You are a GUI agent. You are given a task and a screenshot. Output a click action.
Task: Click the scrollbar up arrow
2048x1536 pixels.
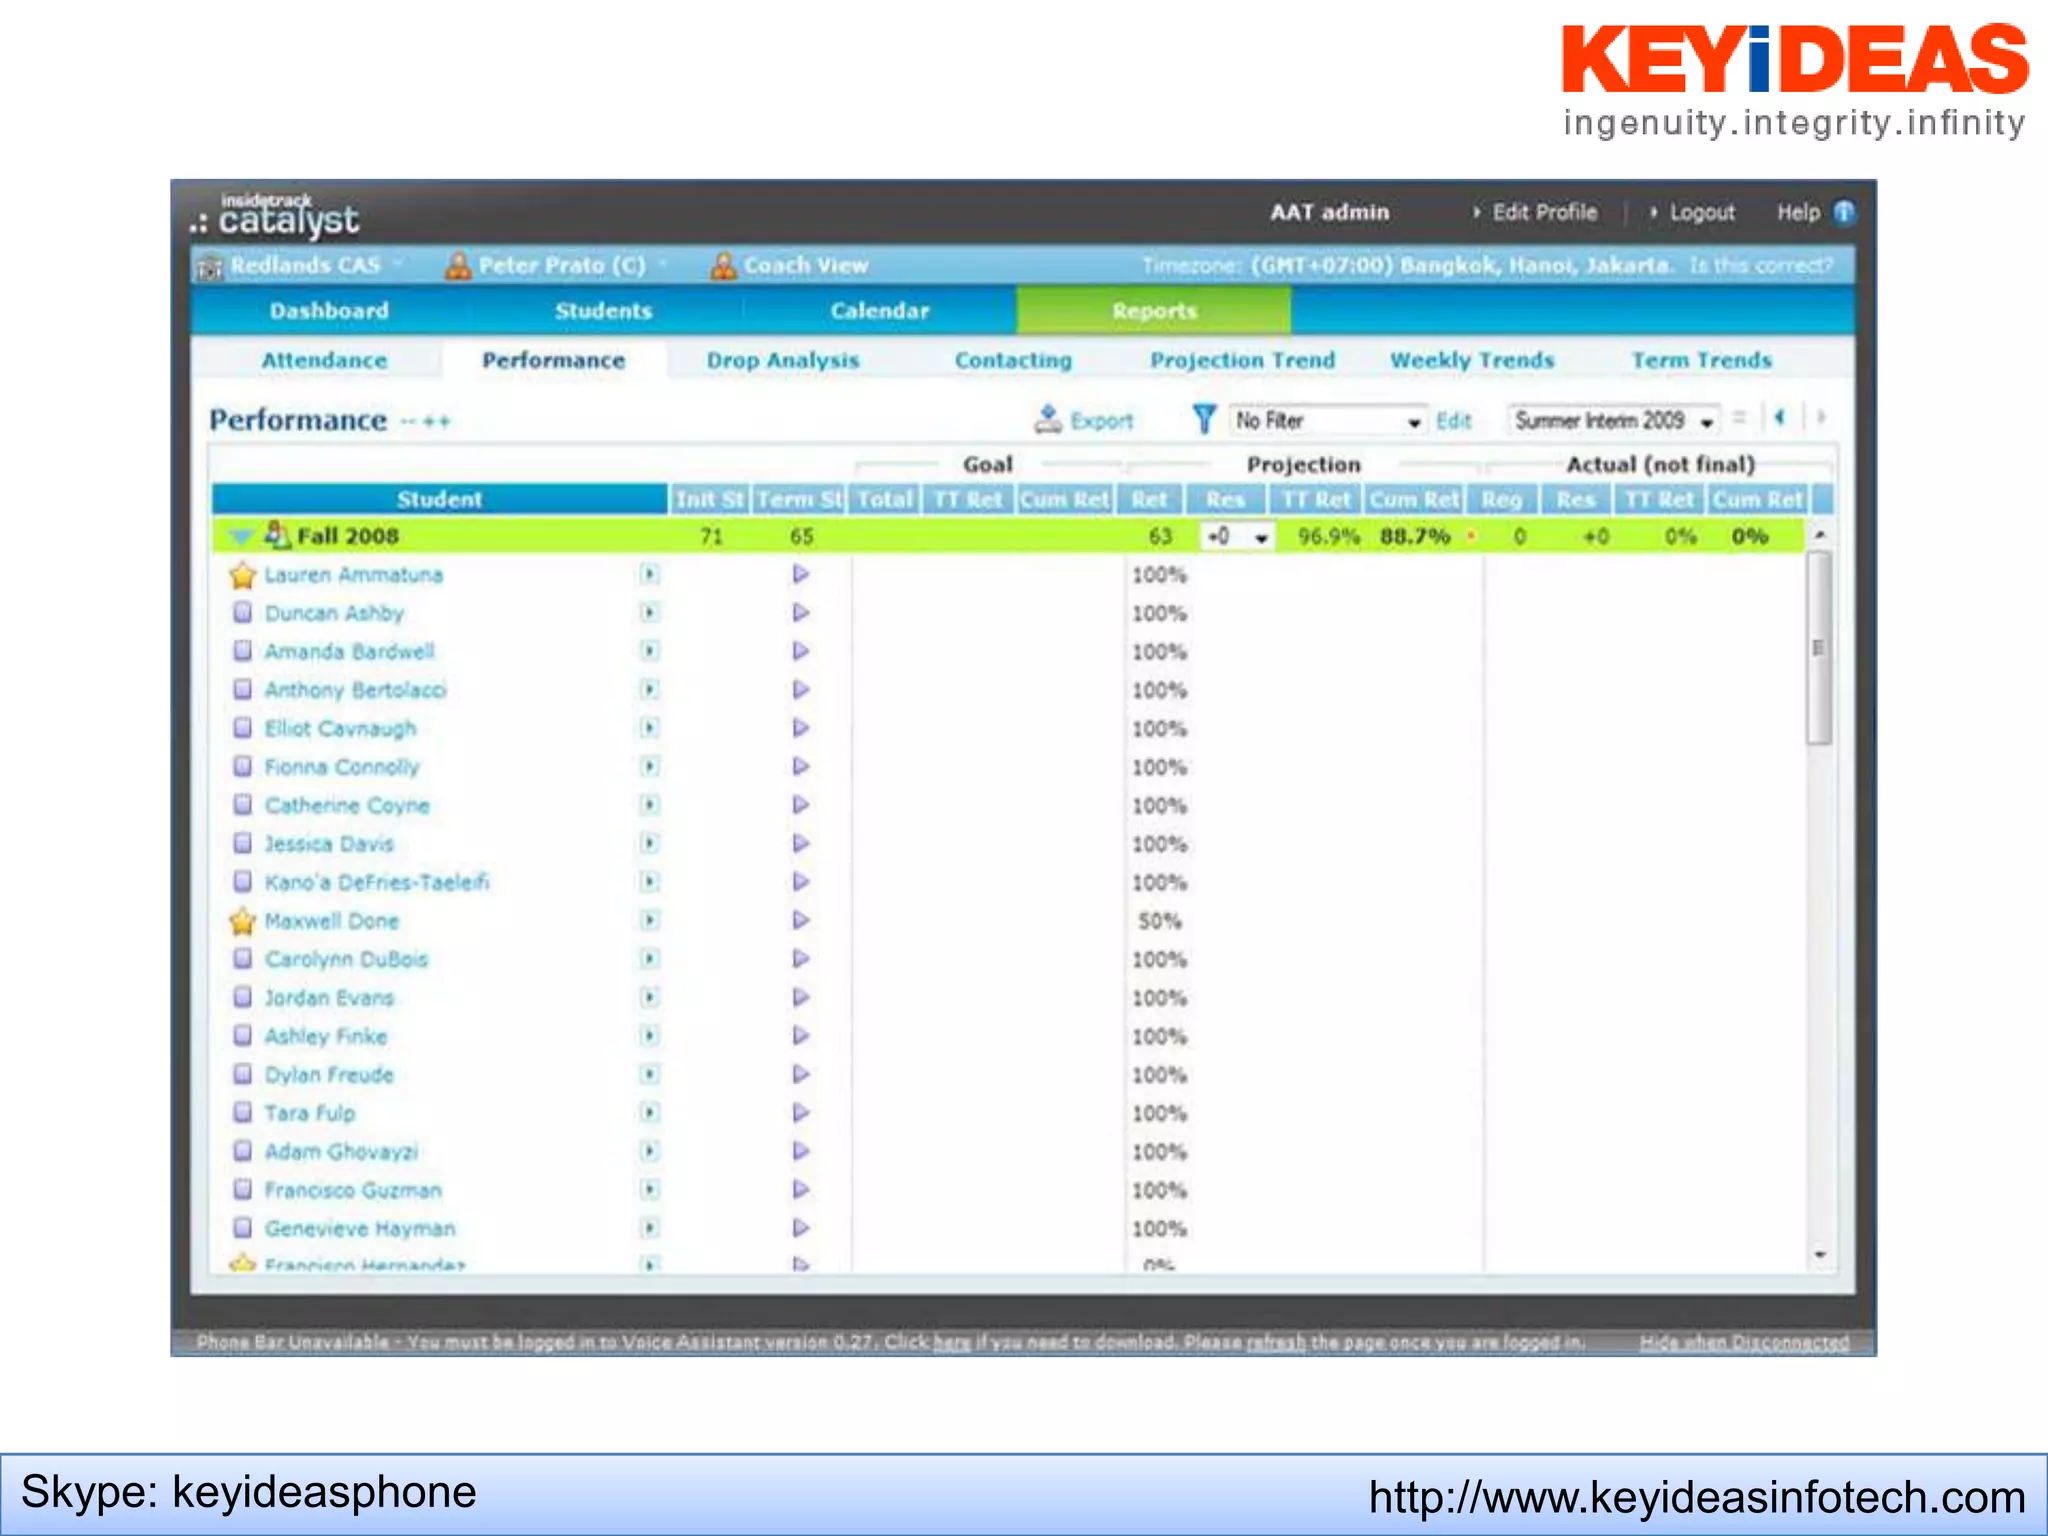click(x=1820, y=536)
